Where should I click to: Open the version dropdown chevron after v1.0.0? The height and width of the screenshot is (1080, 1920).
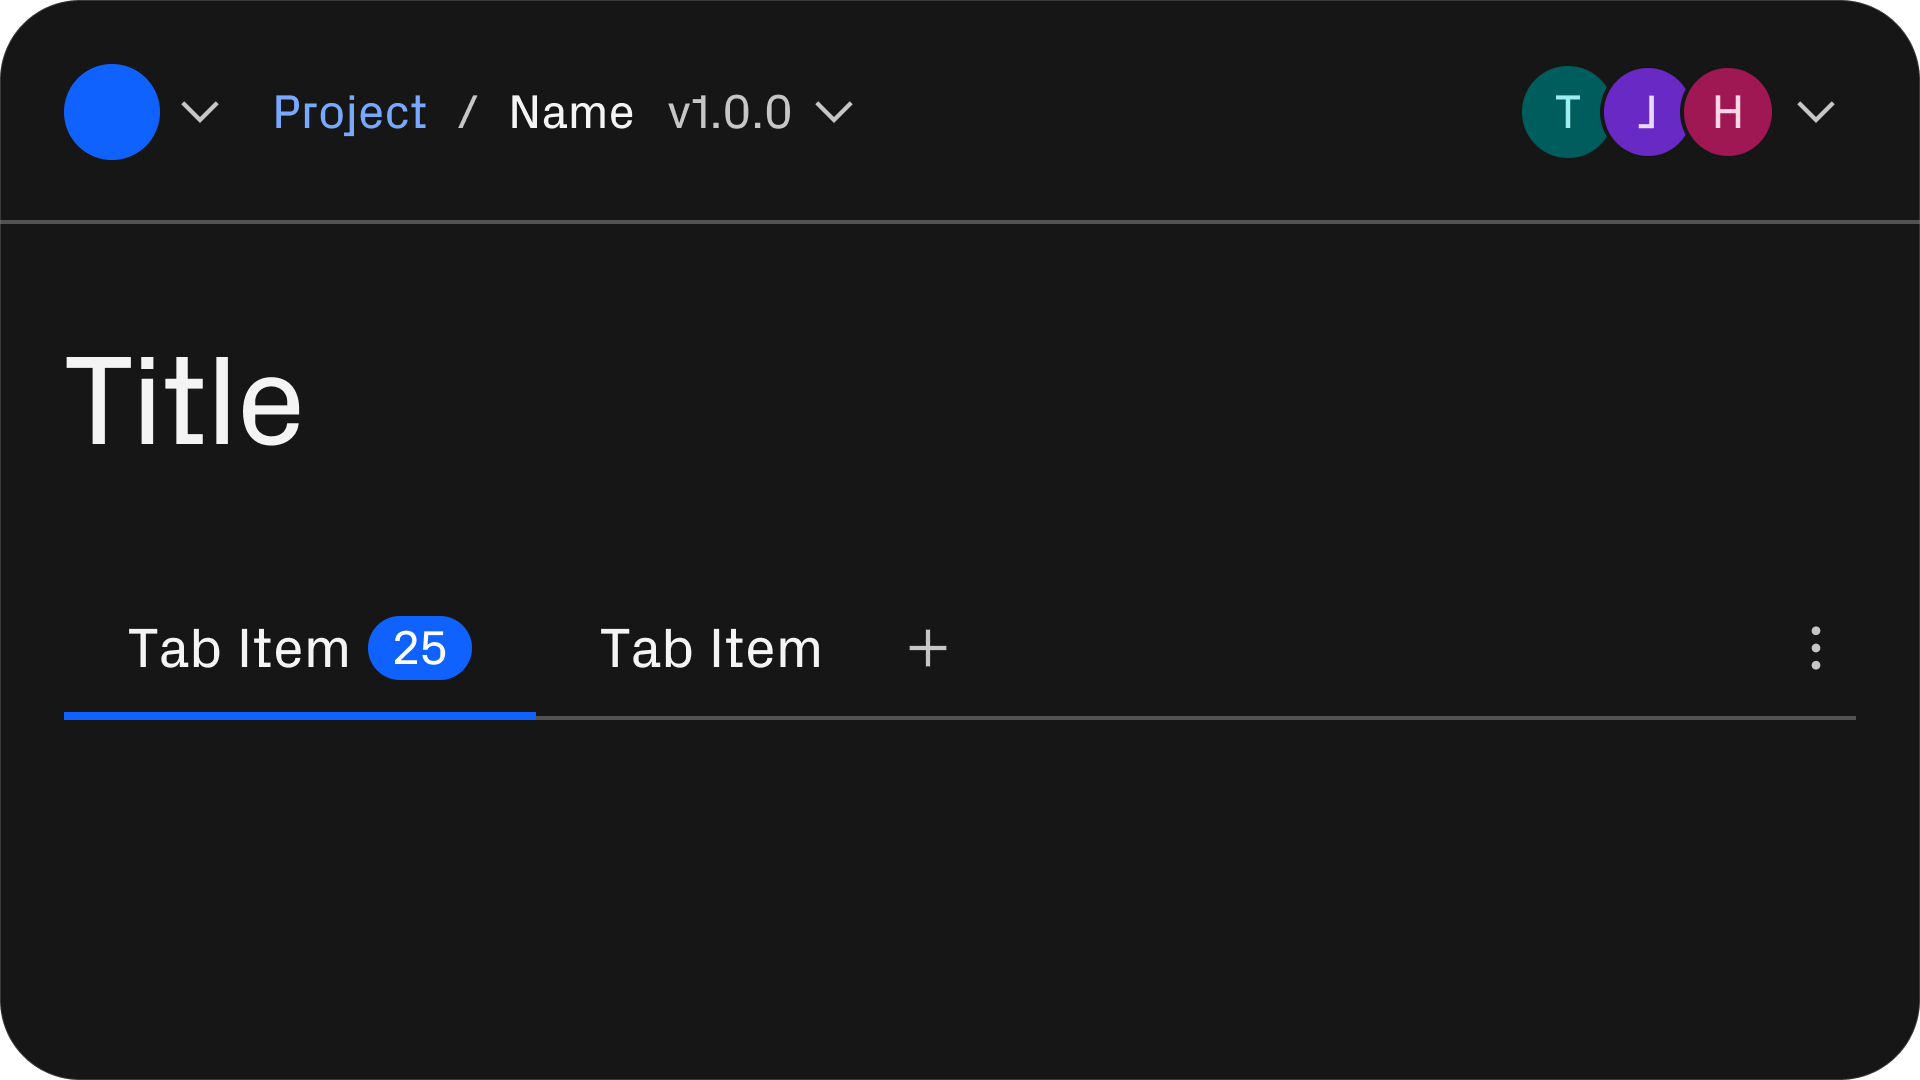pyautogui.click(x=834, y=112)
